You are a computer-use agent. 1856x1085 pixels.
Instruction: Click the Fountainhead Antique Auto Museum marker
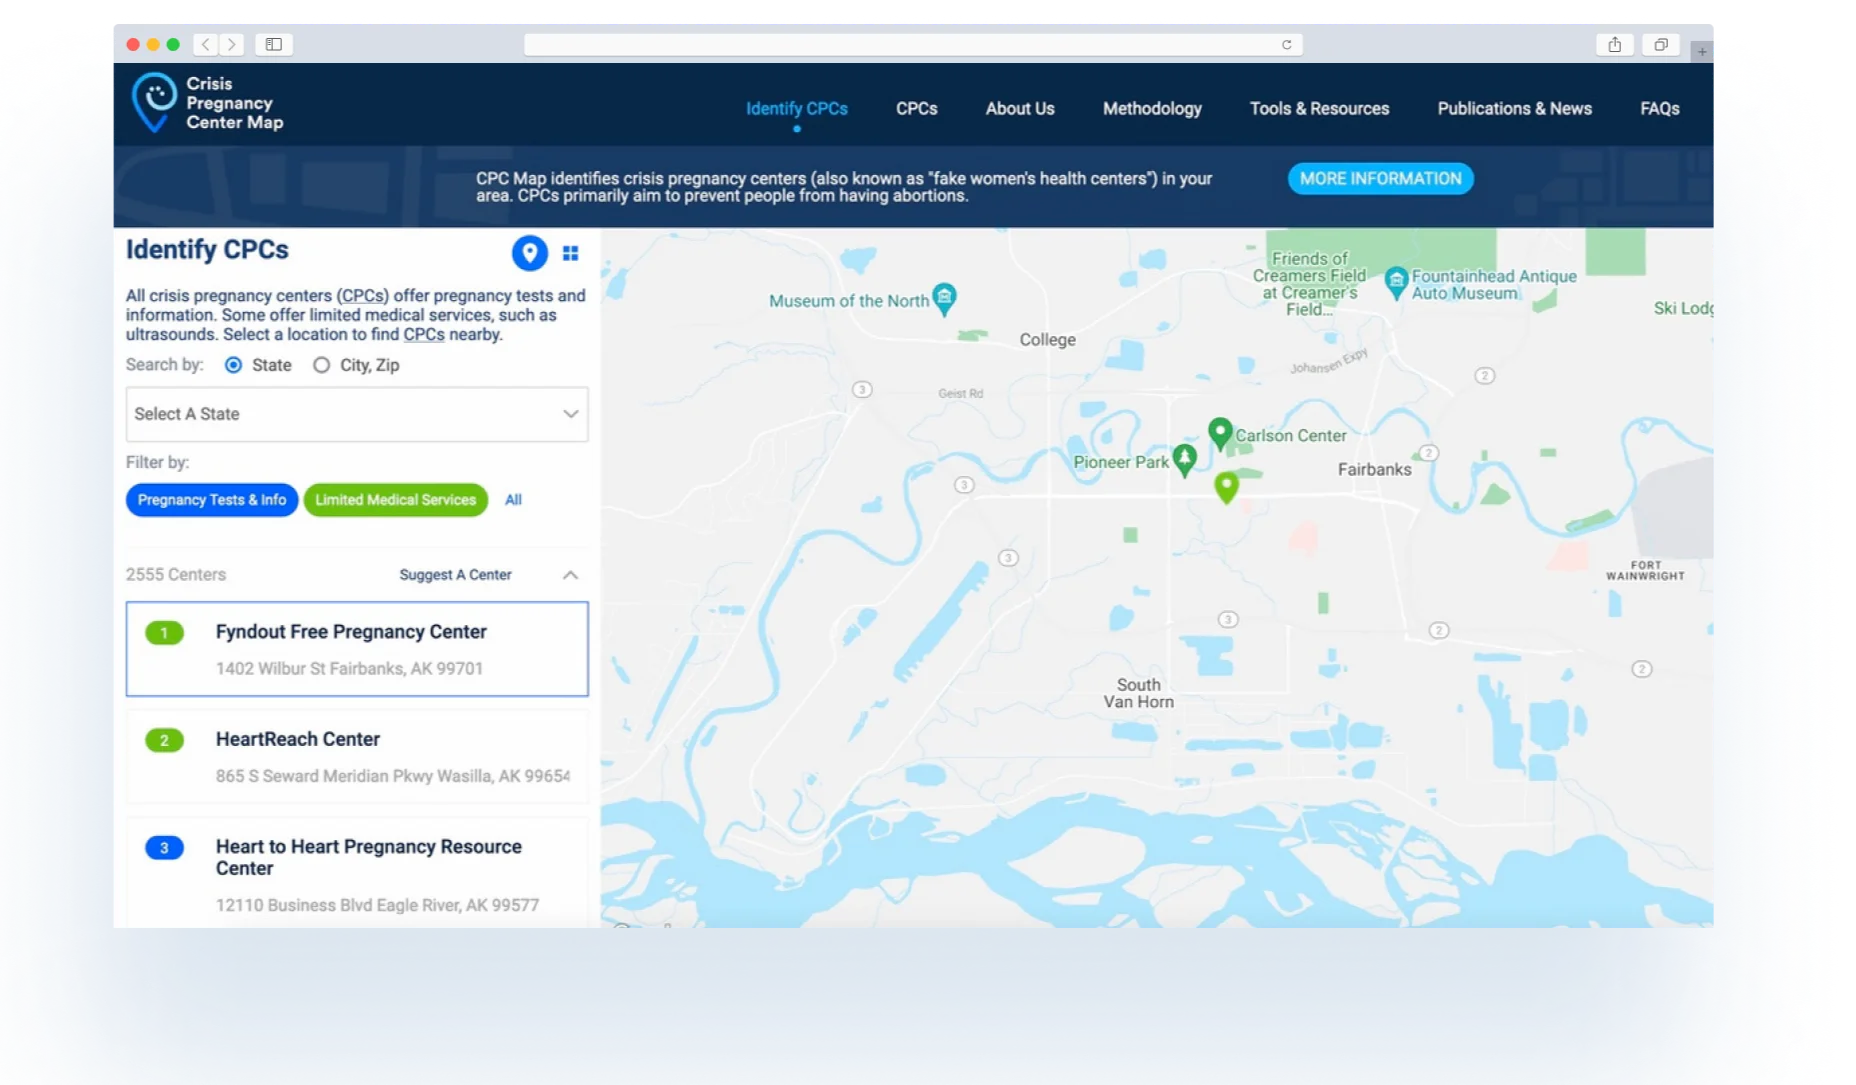[1396, 282]
